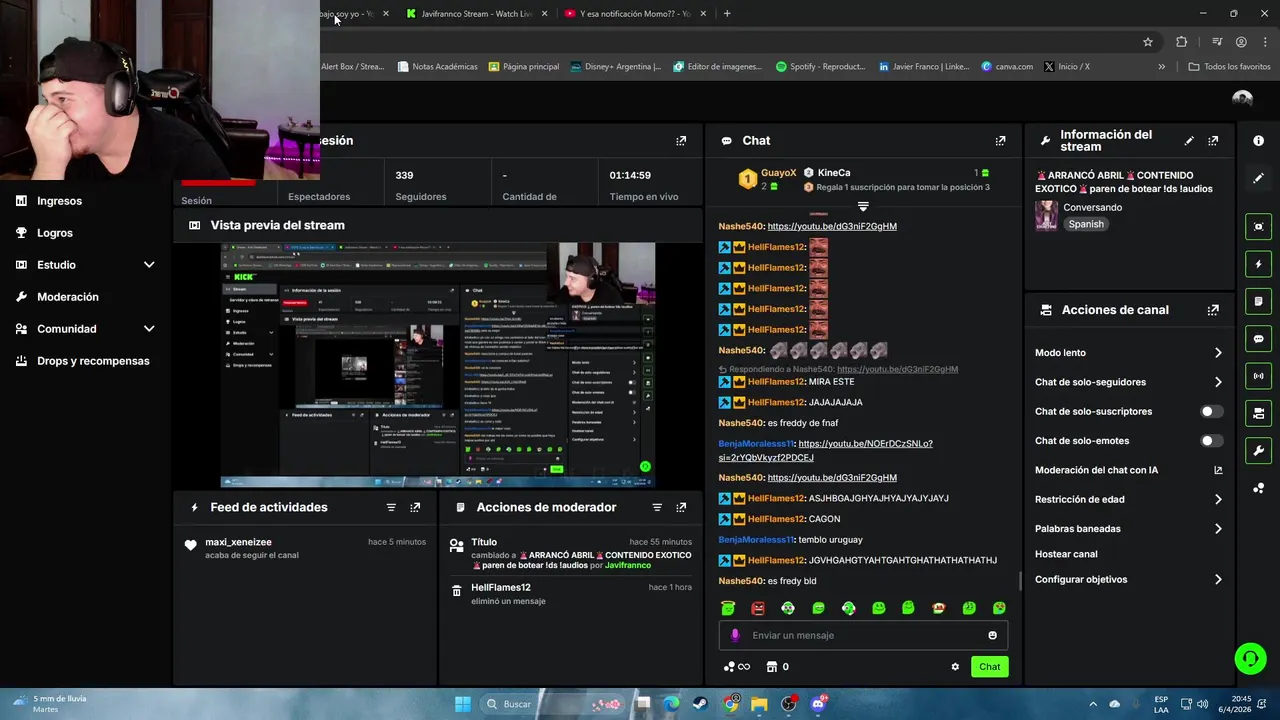The height and width of the screenshot is (720, 1280).
Task: Insert the angry red emote
Action: click(x=758, y=608)
